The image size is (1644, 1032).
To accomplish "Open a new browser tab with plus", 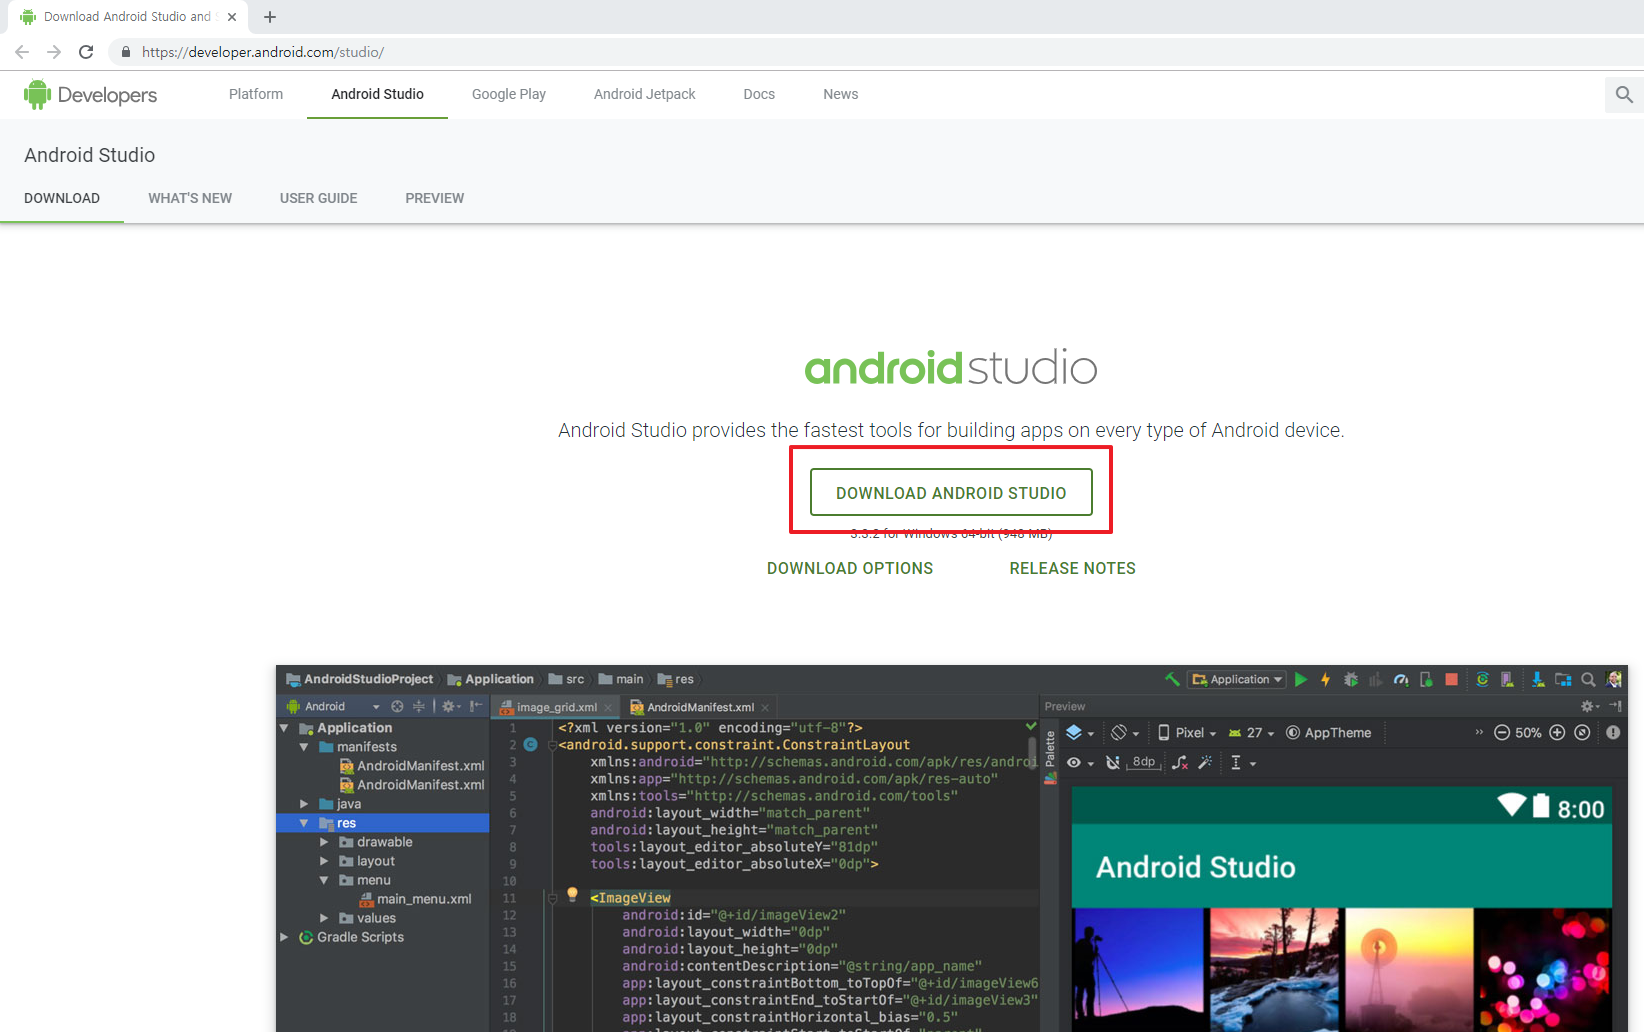I will pyautogui.click(x=270, y=17).
